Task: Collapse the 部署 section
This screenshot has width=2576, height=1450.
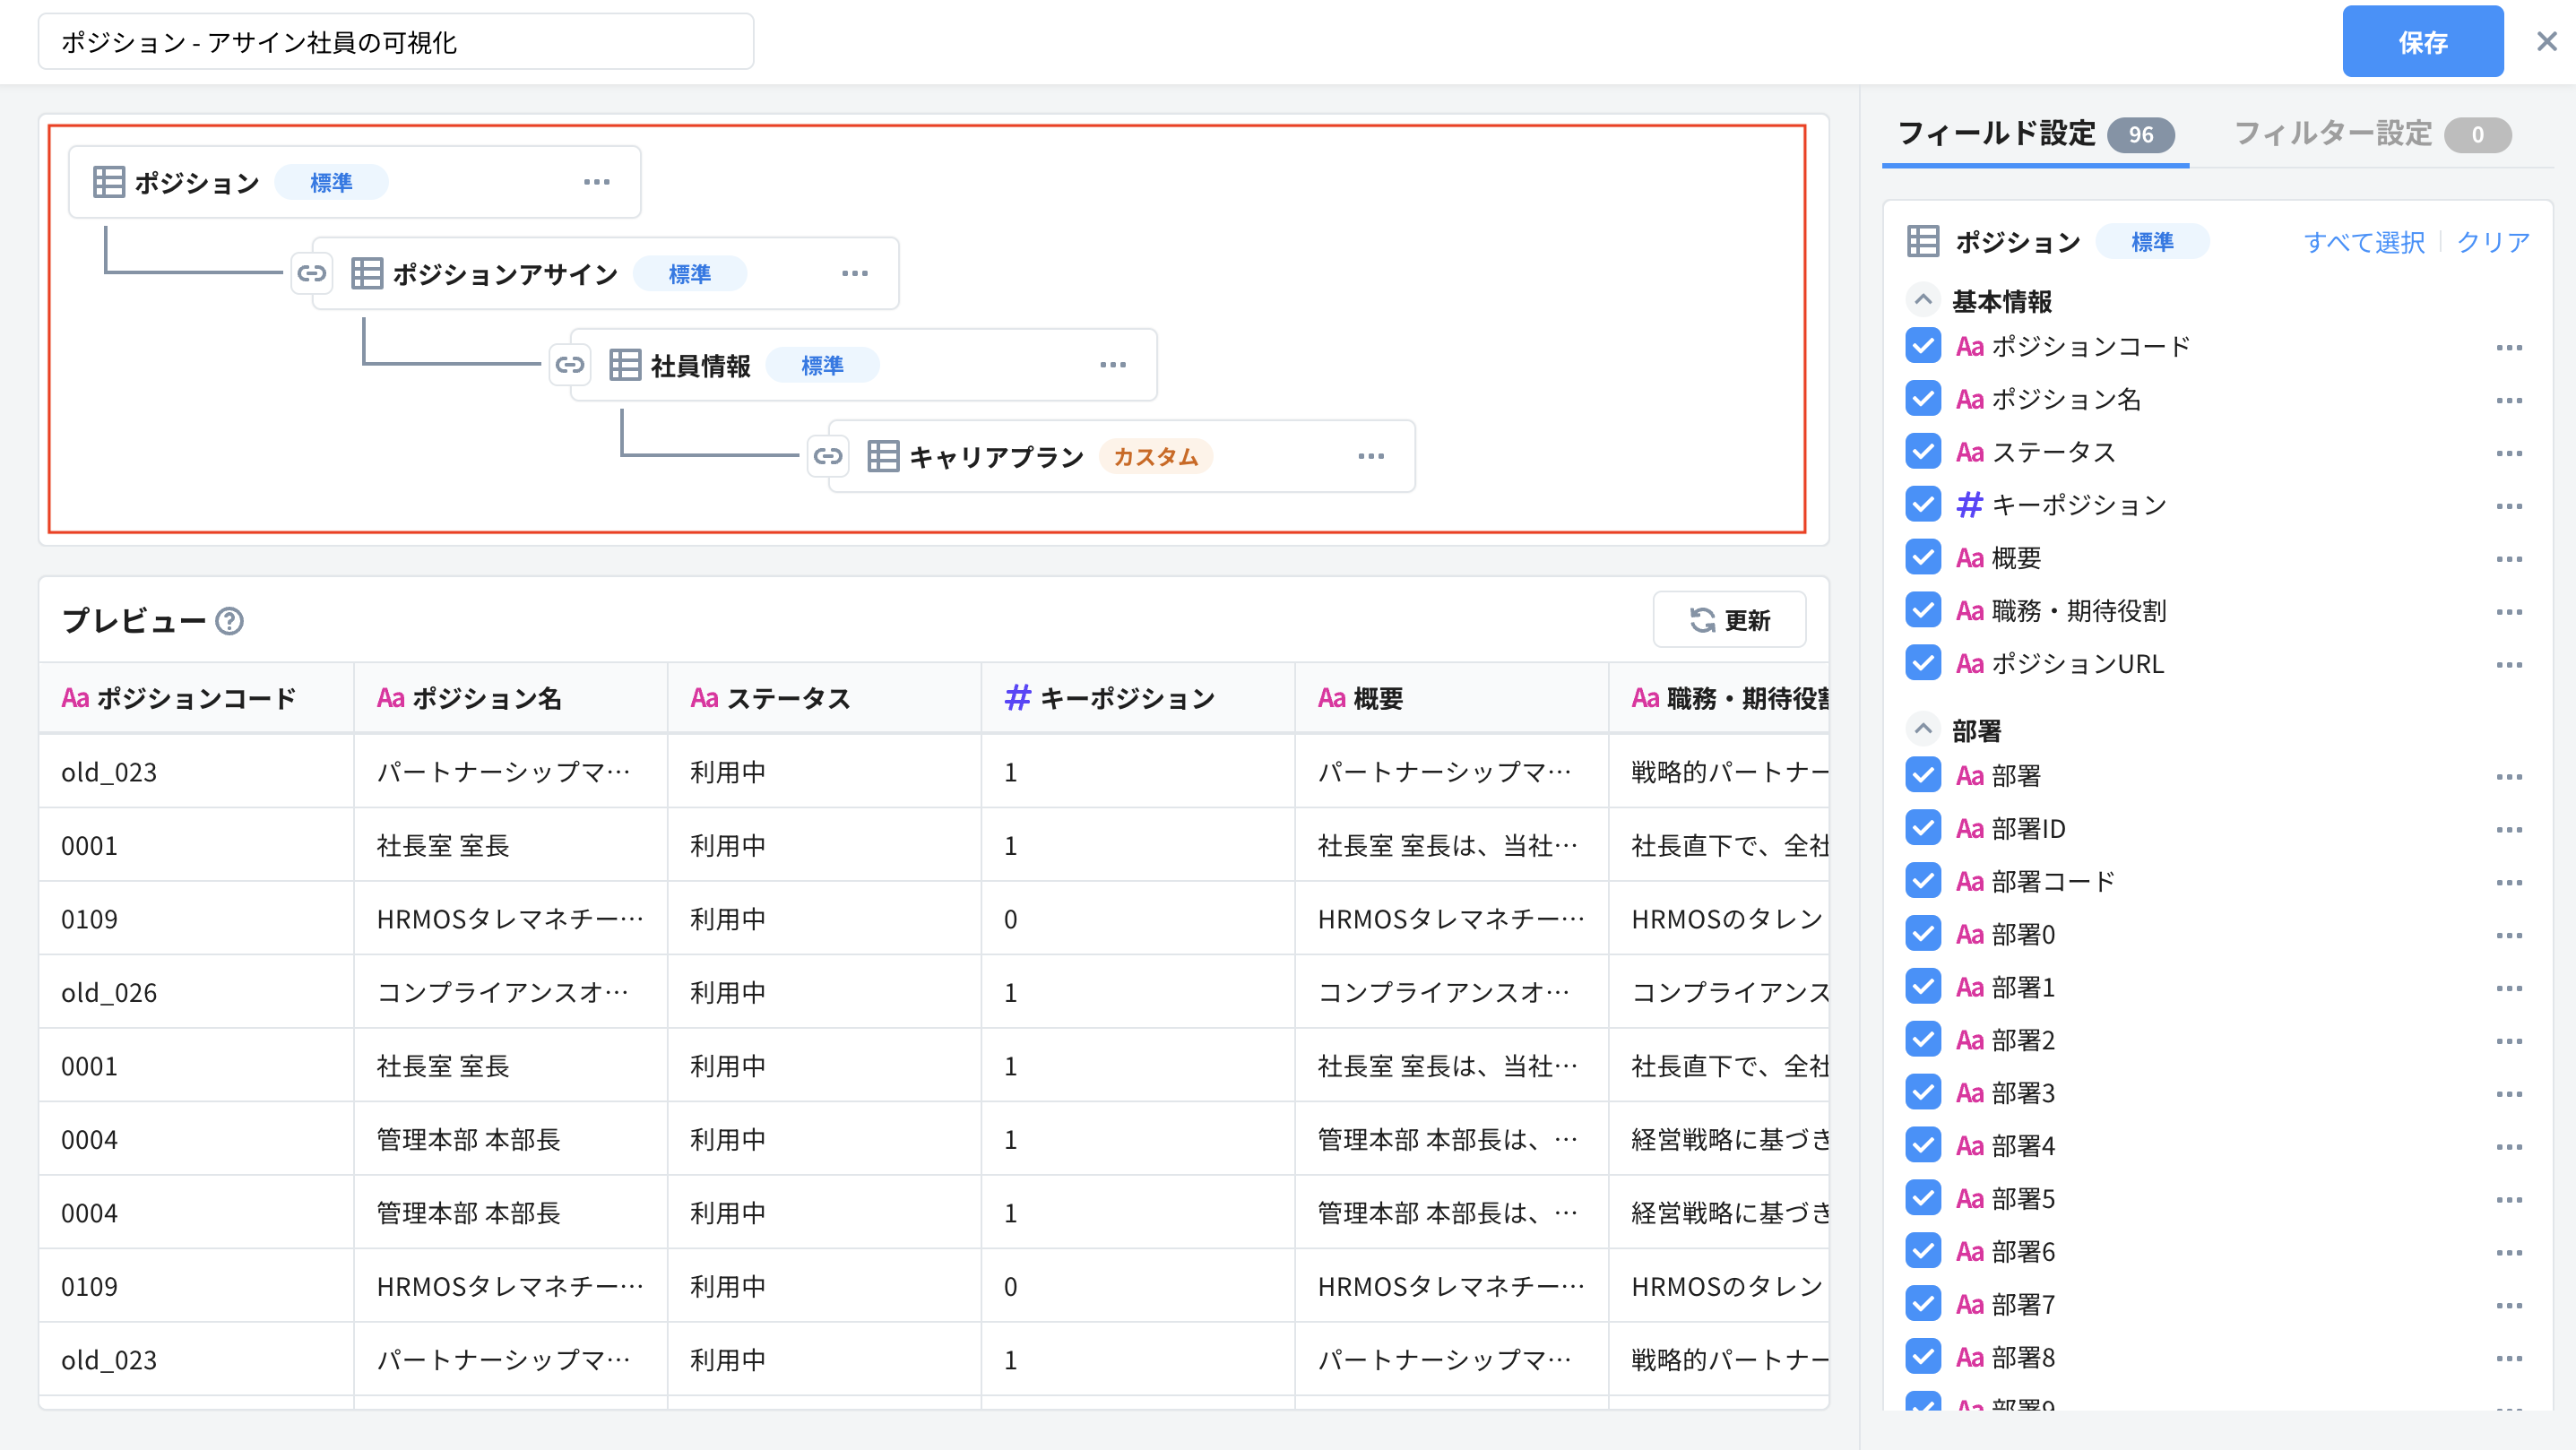Action: [x=1921, y=730]
